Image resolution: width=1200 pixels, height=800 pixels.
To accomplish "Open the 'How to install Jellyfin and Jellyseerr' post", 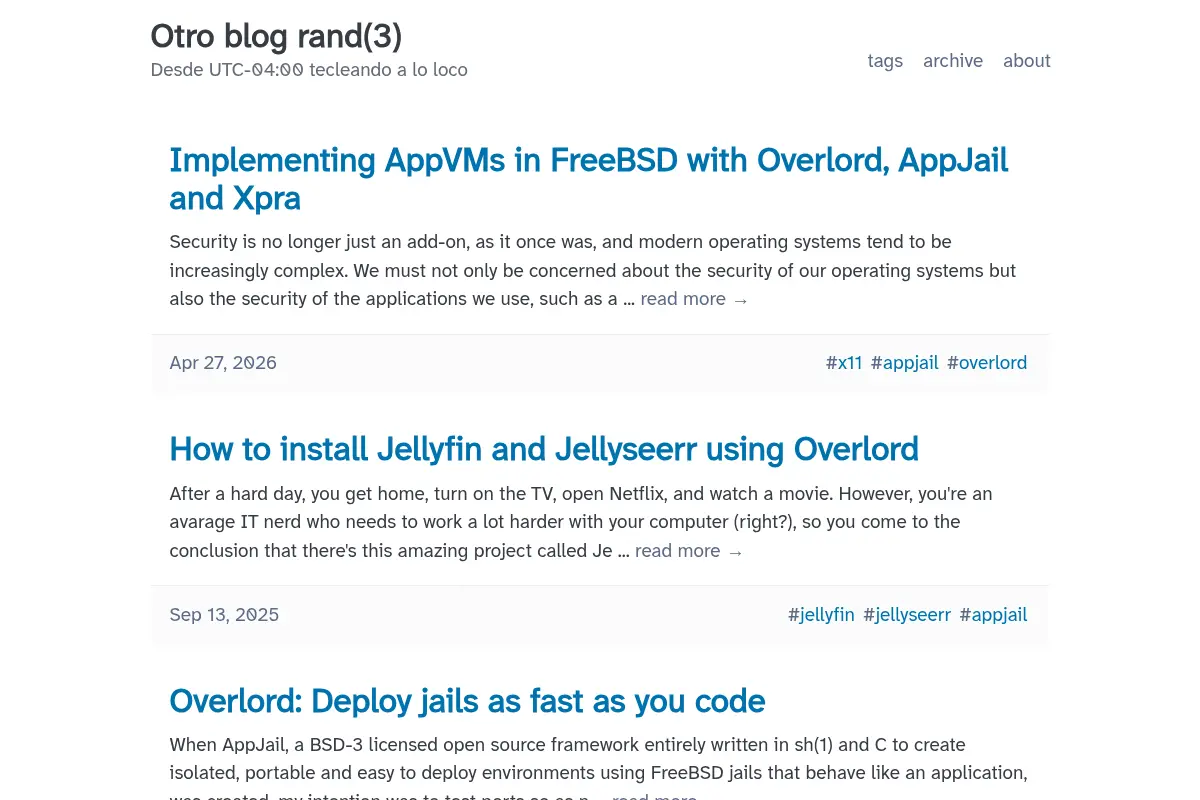I will coord(544,449).
